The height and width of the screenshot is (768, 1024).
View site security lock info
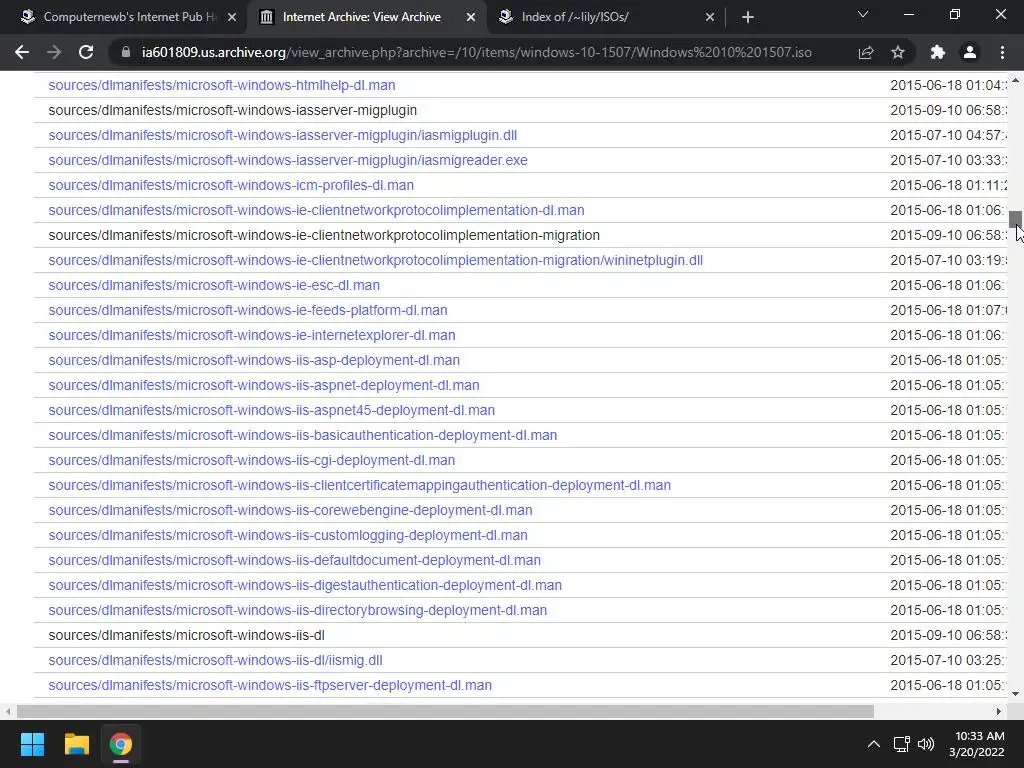click(126, 52)
